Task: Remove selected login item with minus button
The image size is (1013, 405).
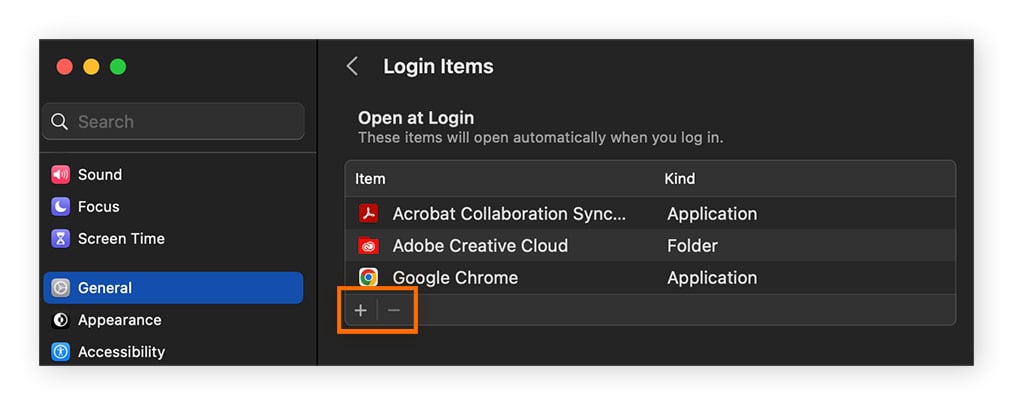Action: pyautogui.click(x=394, y=311)
